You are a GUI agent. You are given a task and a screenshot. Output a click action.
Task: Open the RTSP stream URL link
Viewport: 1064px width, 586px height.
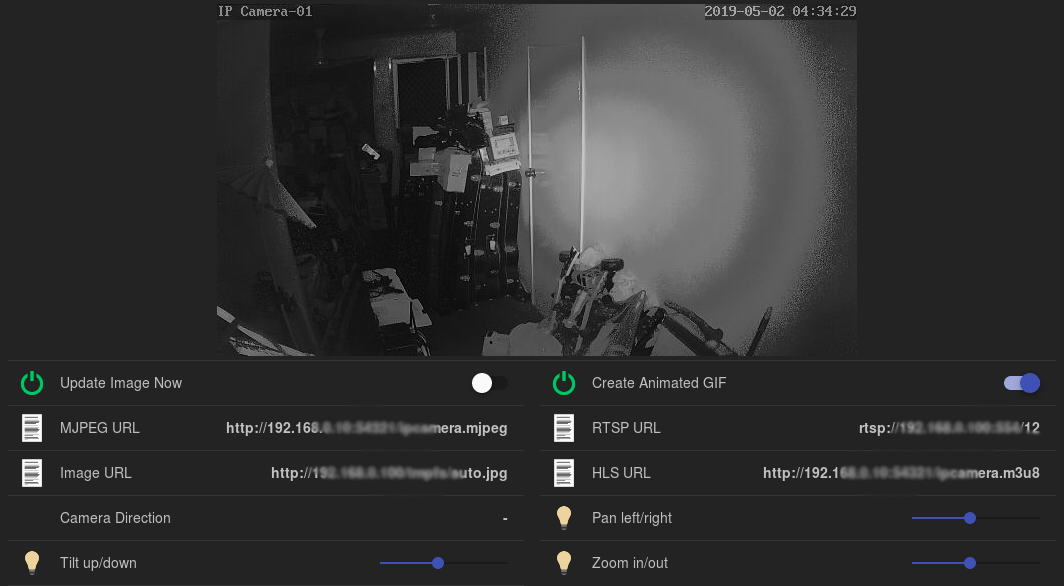950,428
